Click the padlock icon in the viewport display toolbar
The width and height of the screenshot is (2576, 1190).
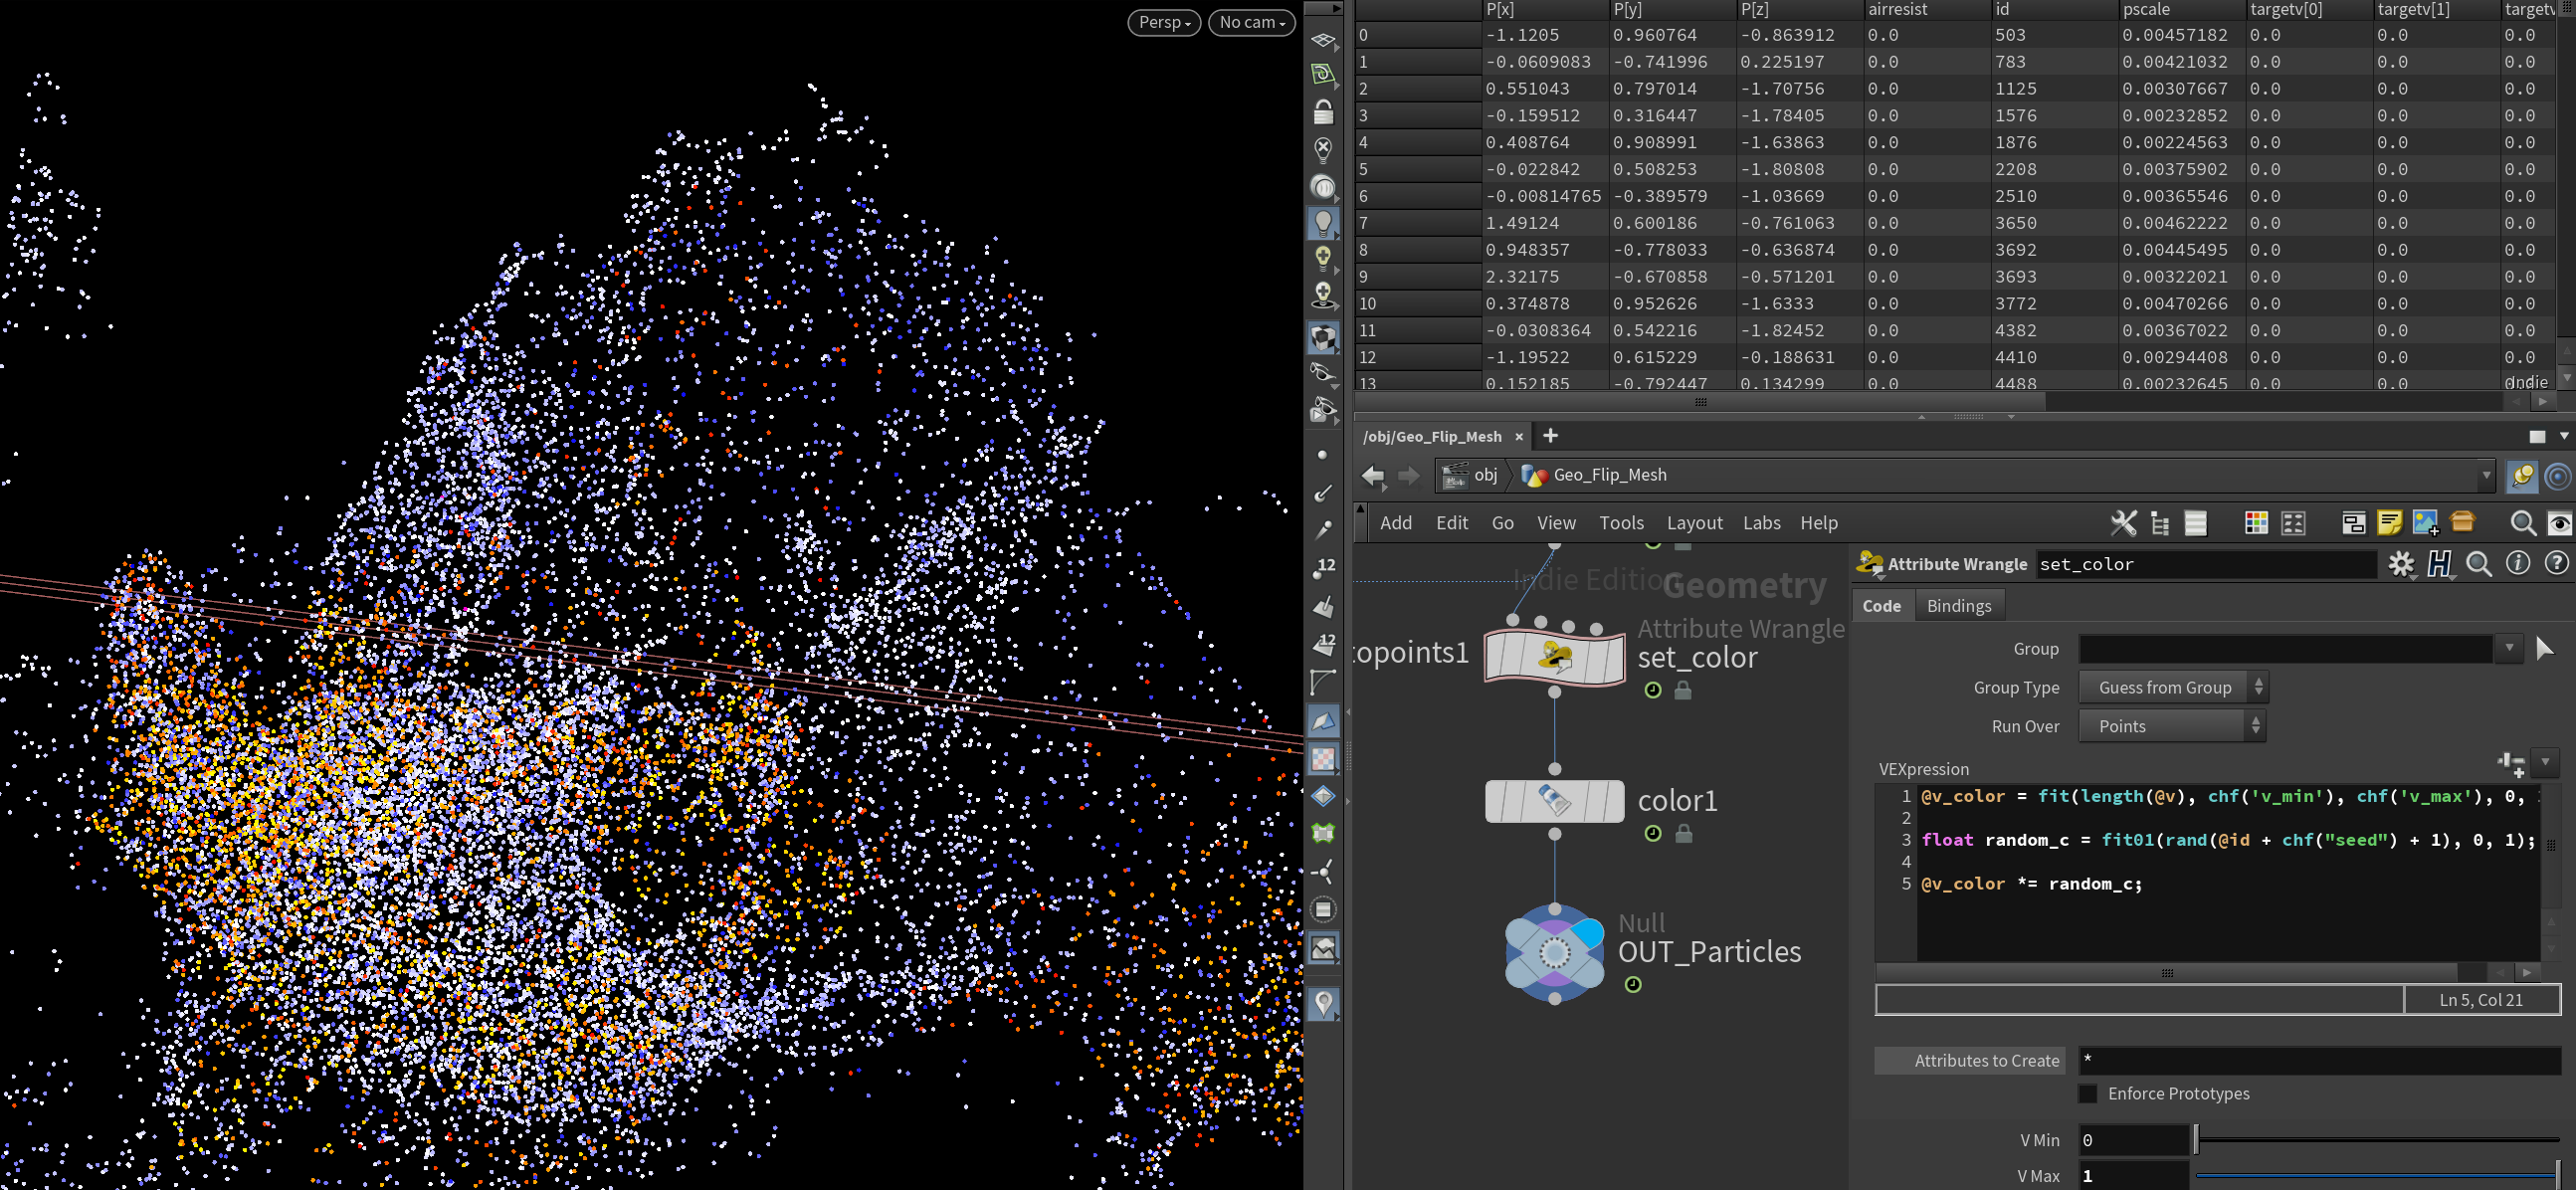pos(1323,111)
